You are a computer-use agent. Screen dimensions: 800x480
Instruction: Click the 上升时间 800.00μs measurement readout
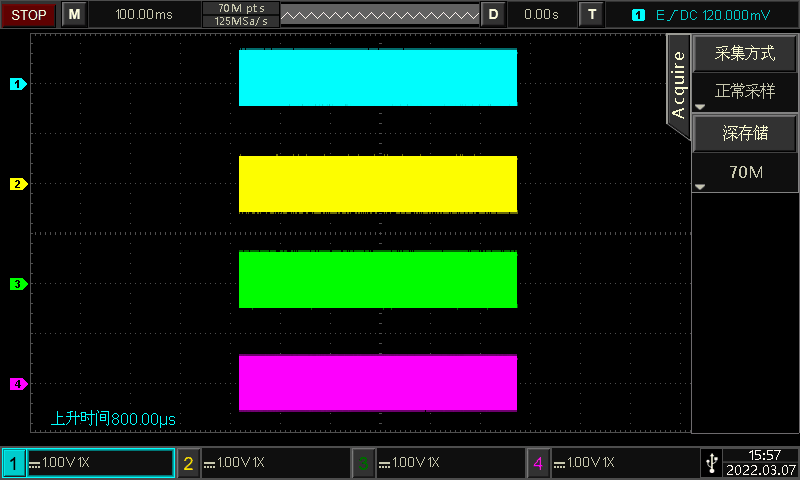[x=113, y=419]
